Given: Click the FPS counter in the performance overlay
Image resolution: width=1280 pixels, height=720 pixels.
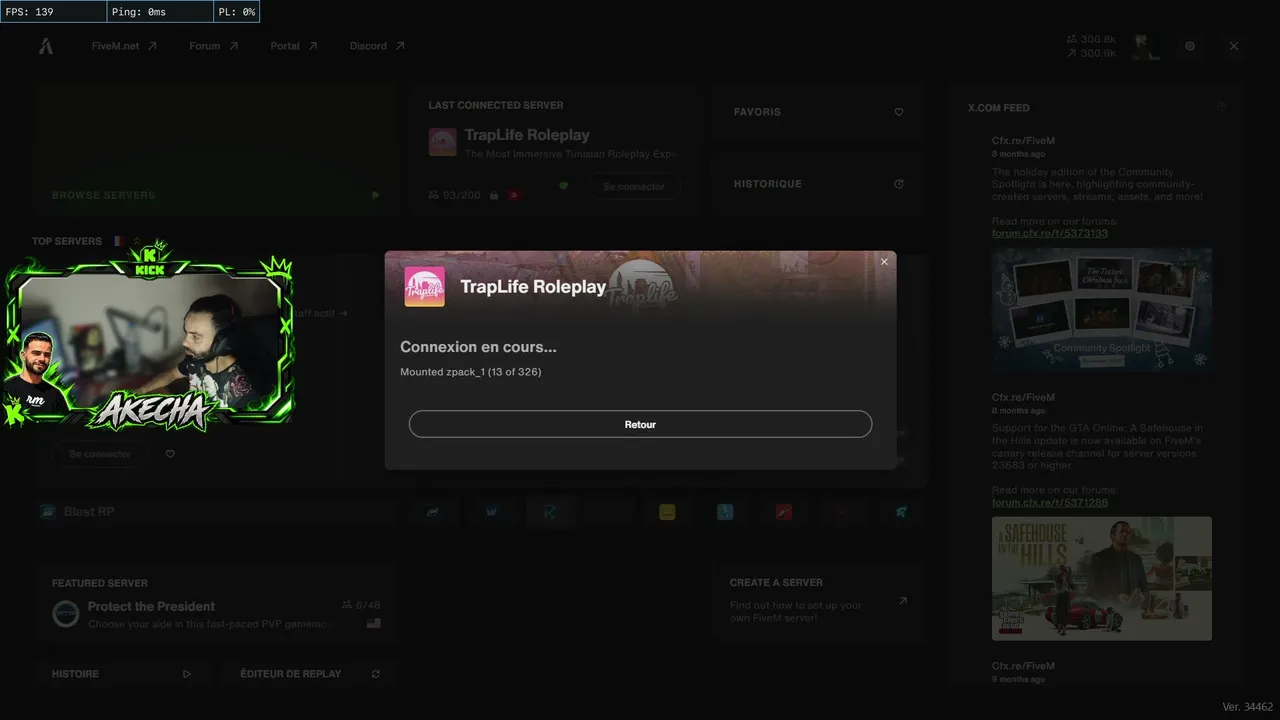Looking at the screenshot, I should pyautogui.click(x=53, y=12).
